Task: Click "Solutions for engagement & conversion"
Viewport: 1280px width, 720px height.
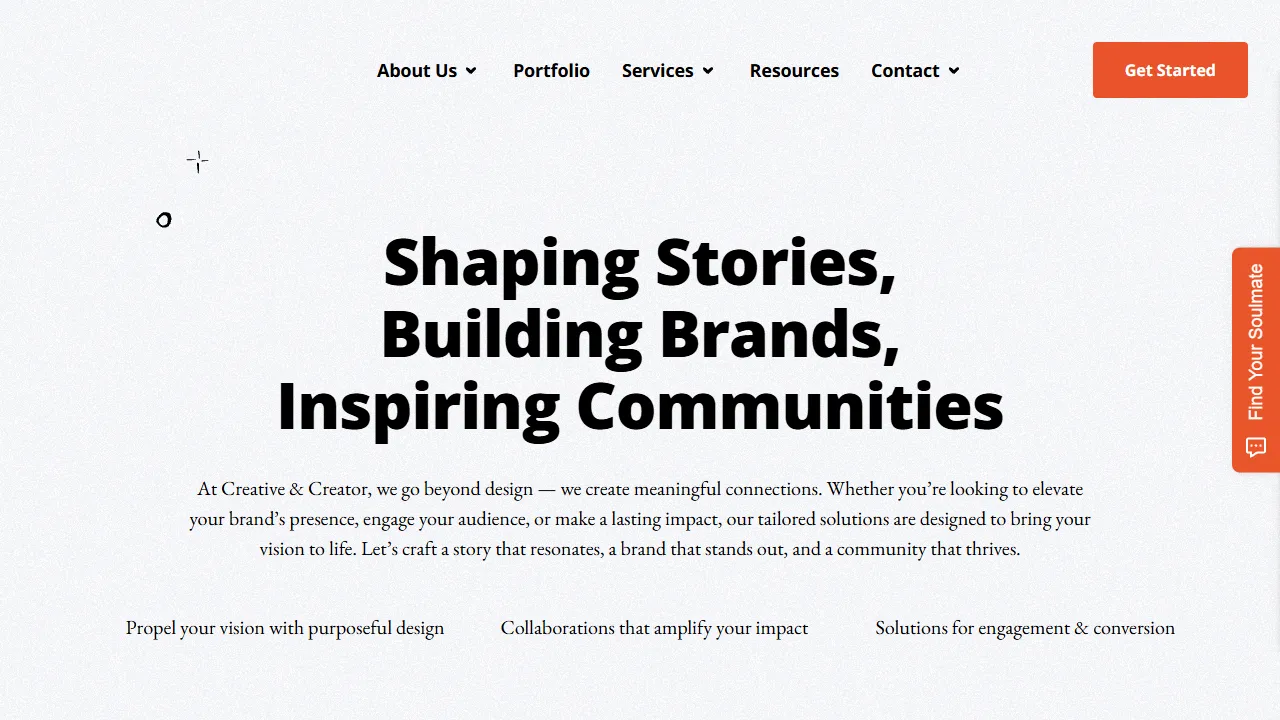Action: [1025, 627]
